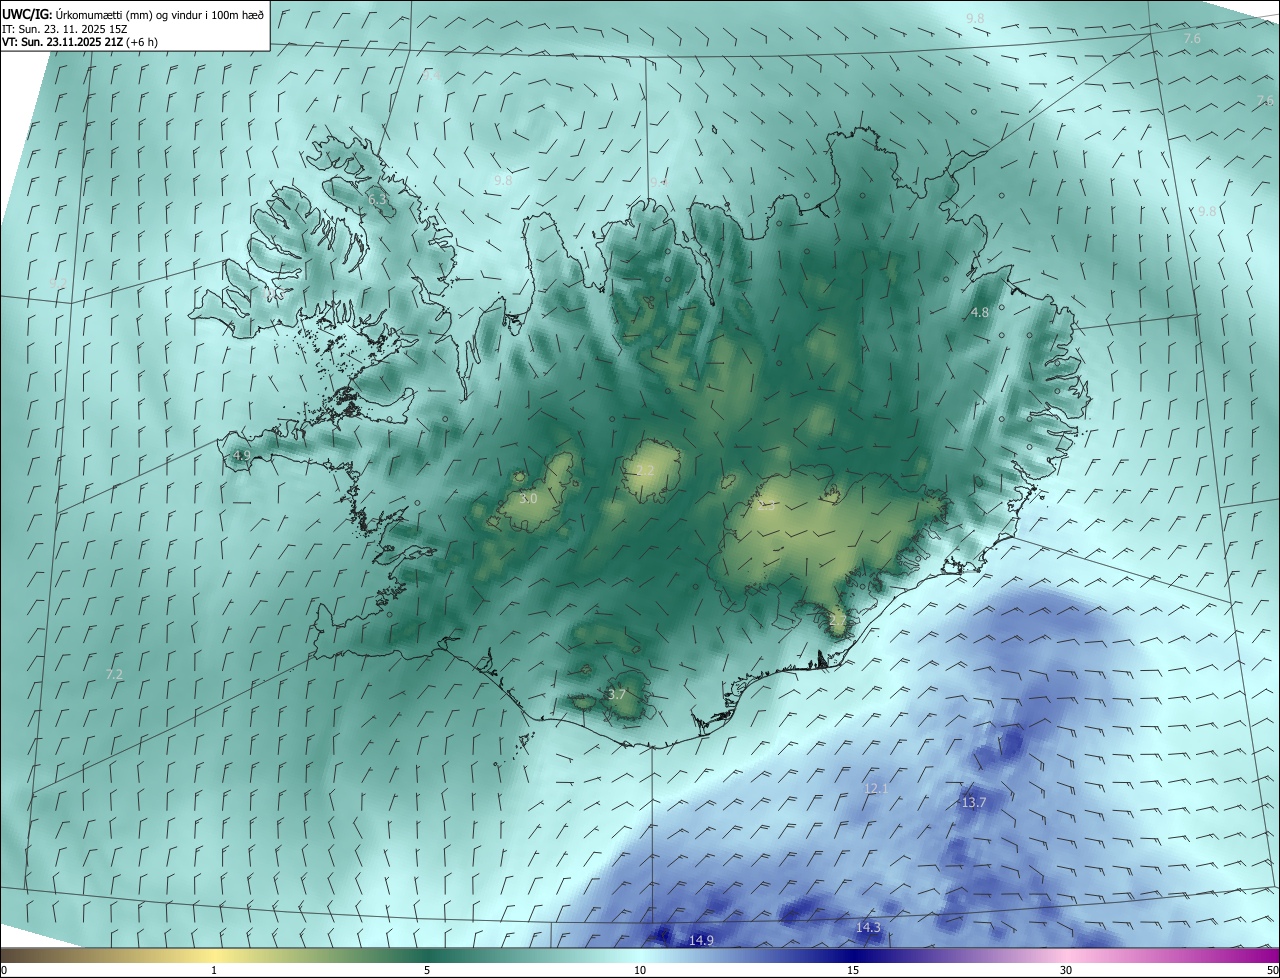Click the 15 tick on the color scale

coord(853,970)
